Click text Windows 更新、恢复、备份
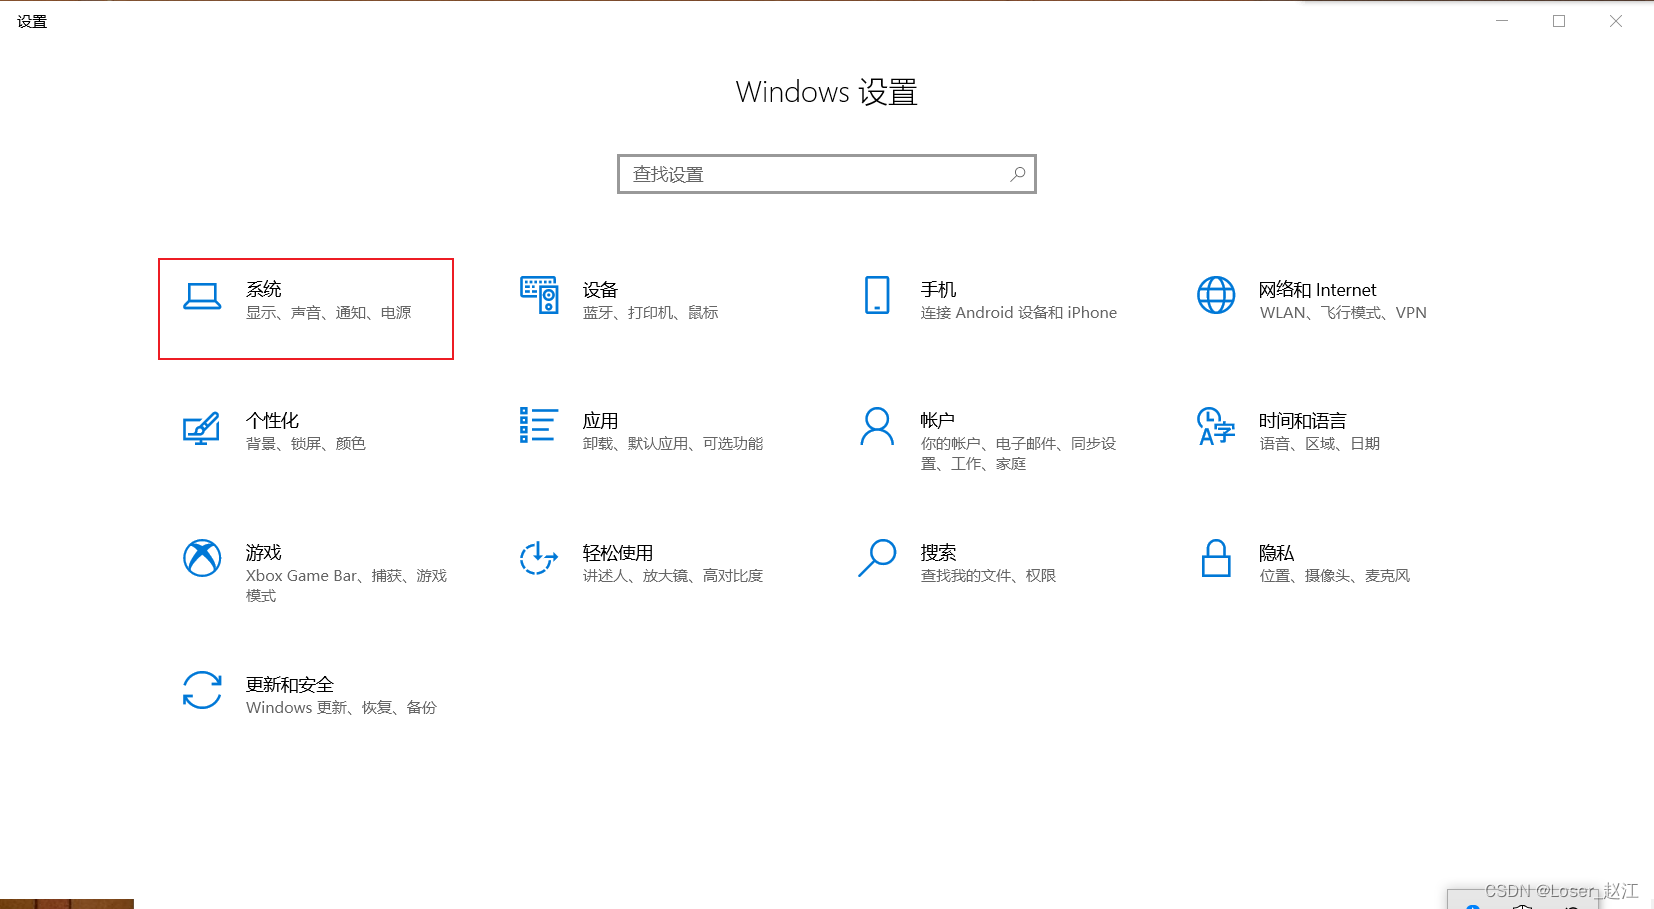This screenshot has height=909, width=1654. [341, 708]
